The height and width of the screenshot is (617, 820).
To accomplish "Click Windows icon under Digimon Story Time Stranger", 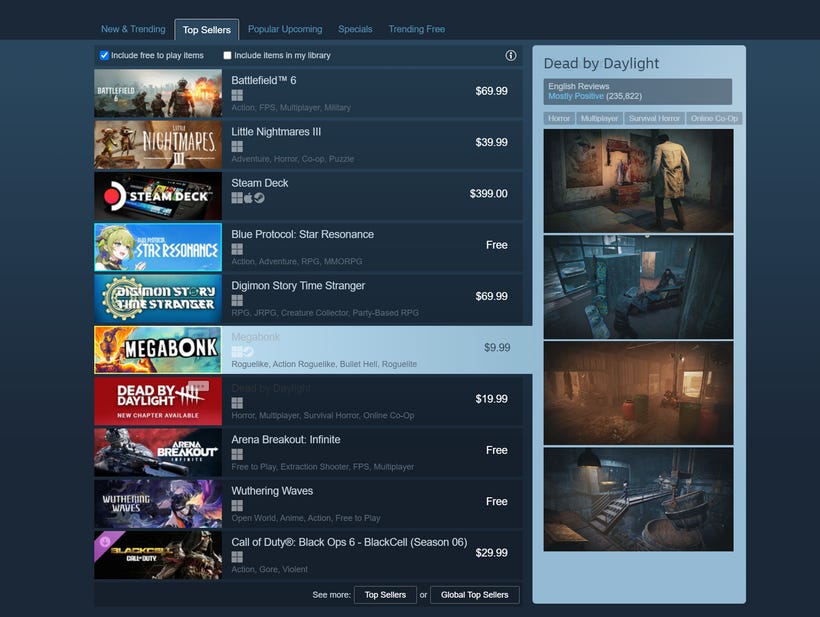I will click(x=237, y=300).
